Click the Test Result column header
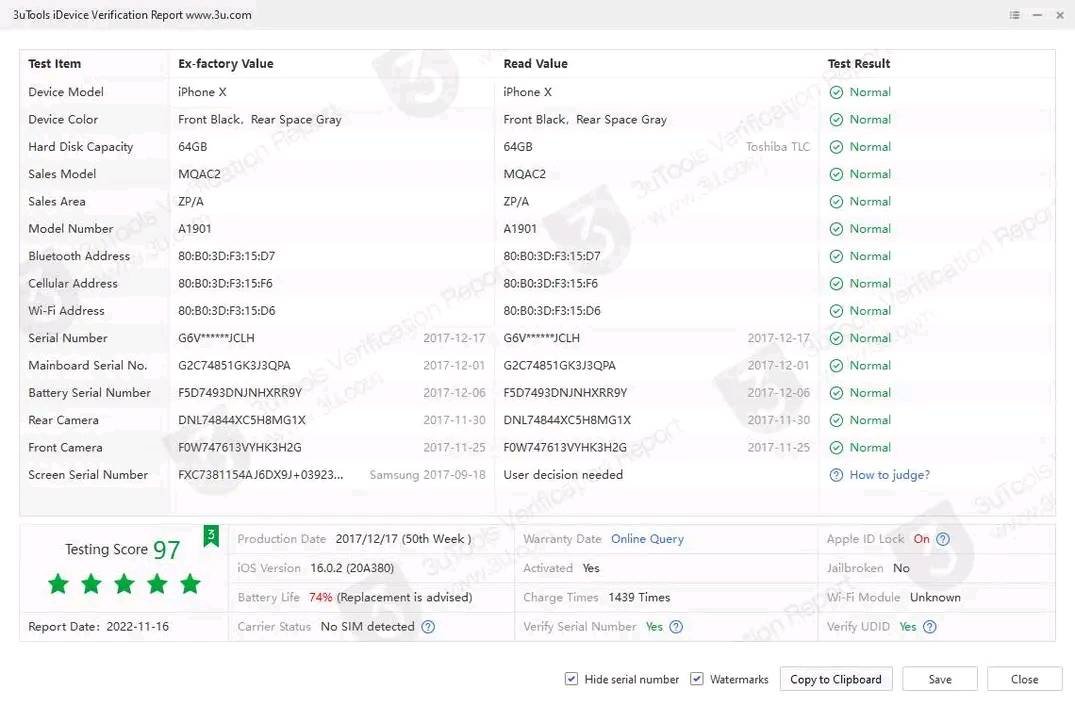1075x706 pixels. pos(858,64)
